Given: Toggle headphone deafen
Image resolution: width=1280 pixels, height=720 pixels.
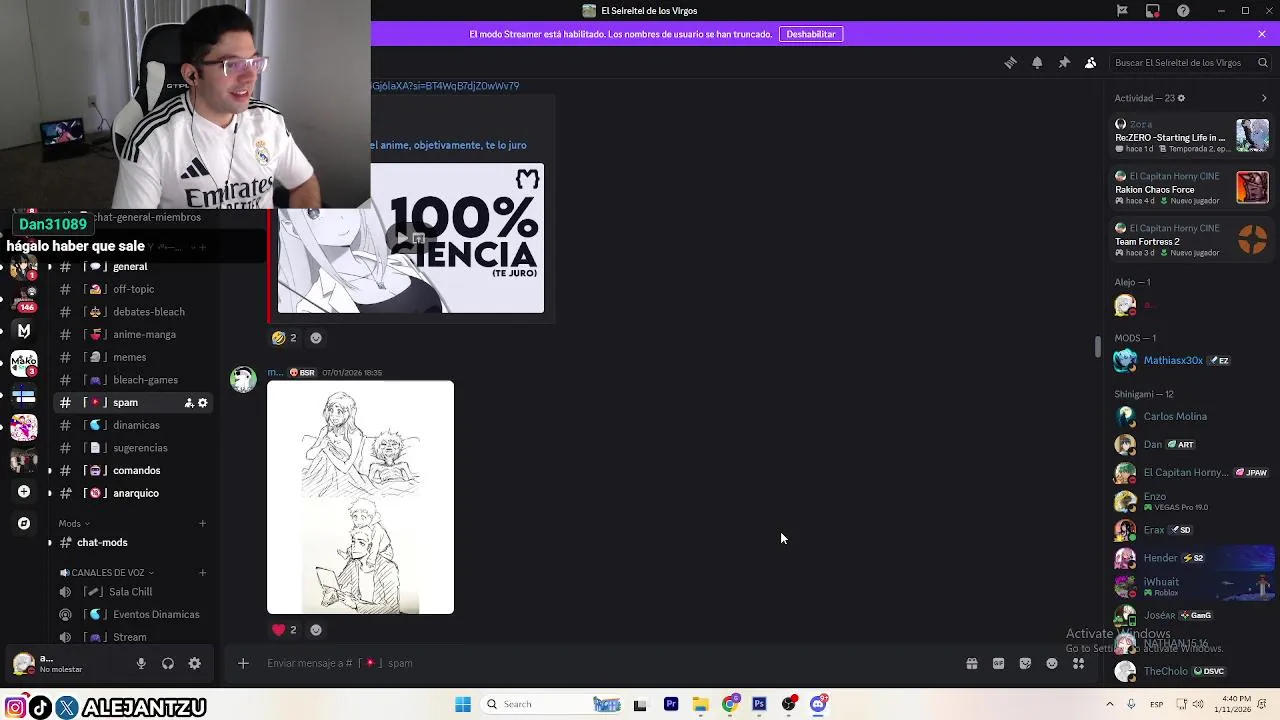Looking at the screenshot, I should [x=168, y=663].
